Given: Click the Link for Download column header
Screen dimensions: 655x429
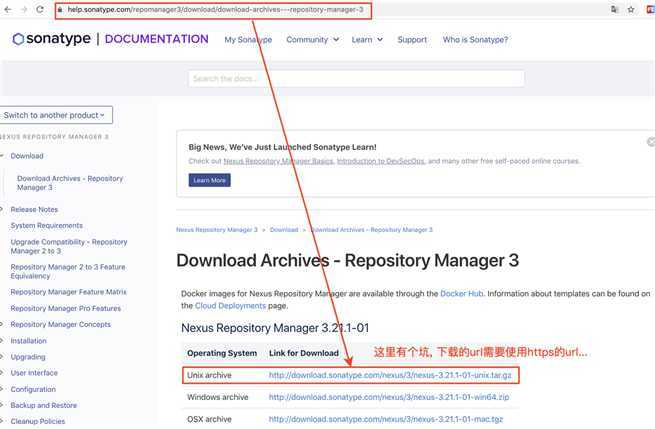Looking at the screenshot, I should 304,353.
